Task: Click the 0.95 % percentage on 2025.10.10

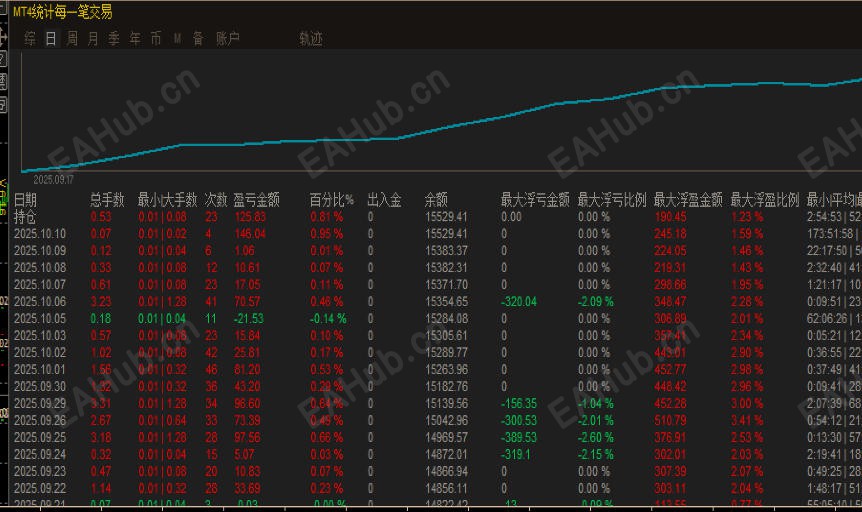Action: tap(327, 234)
